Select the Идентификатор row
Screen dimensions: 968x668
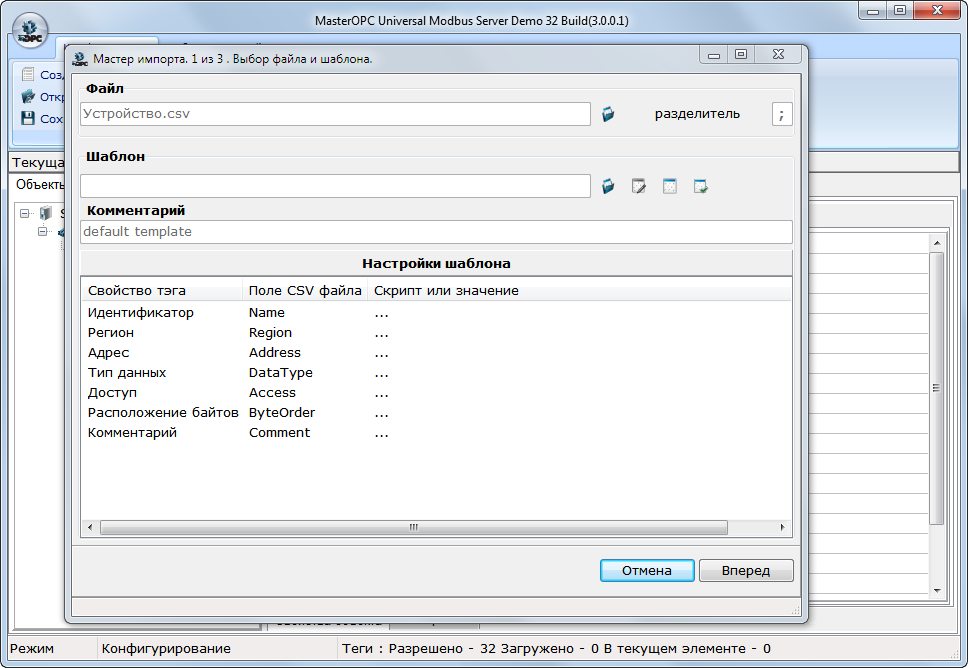pos(436,312)
